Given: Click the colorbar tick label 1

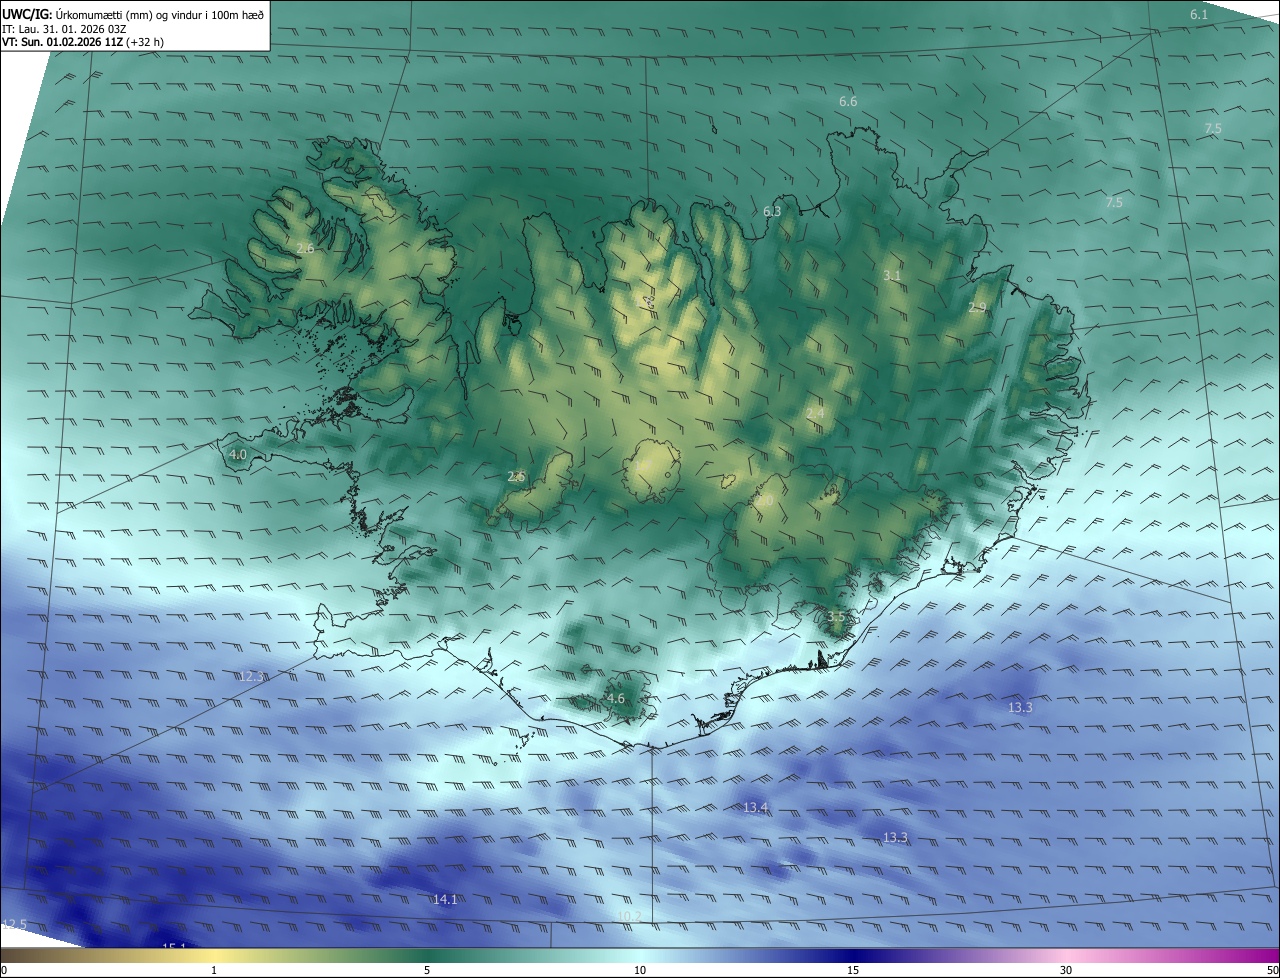Looking at the screenshot, I should pyautogui.click(x=214, y=970).
